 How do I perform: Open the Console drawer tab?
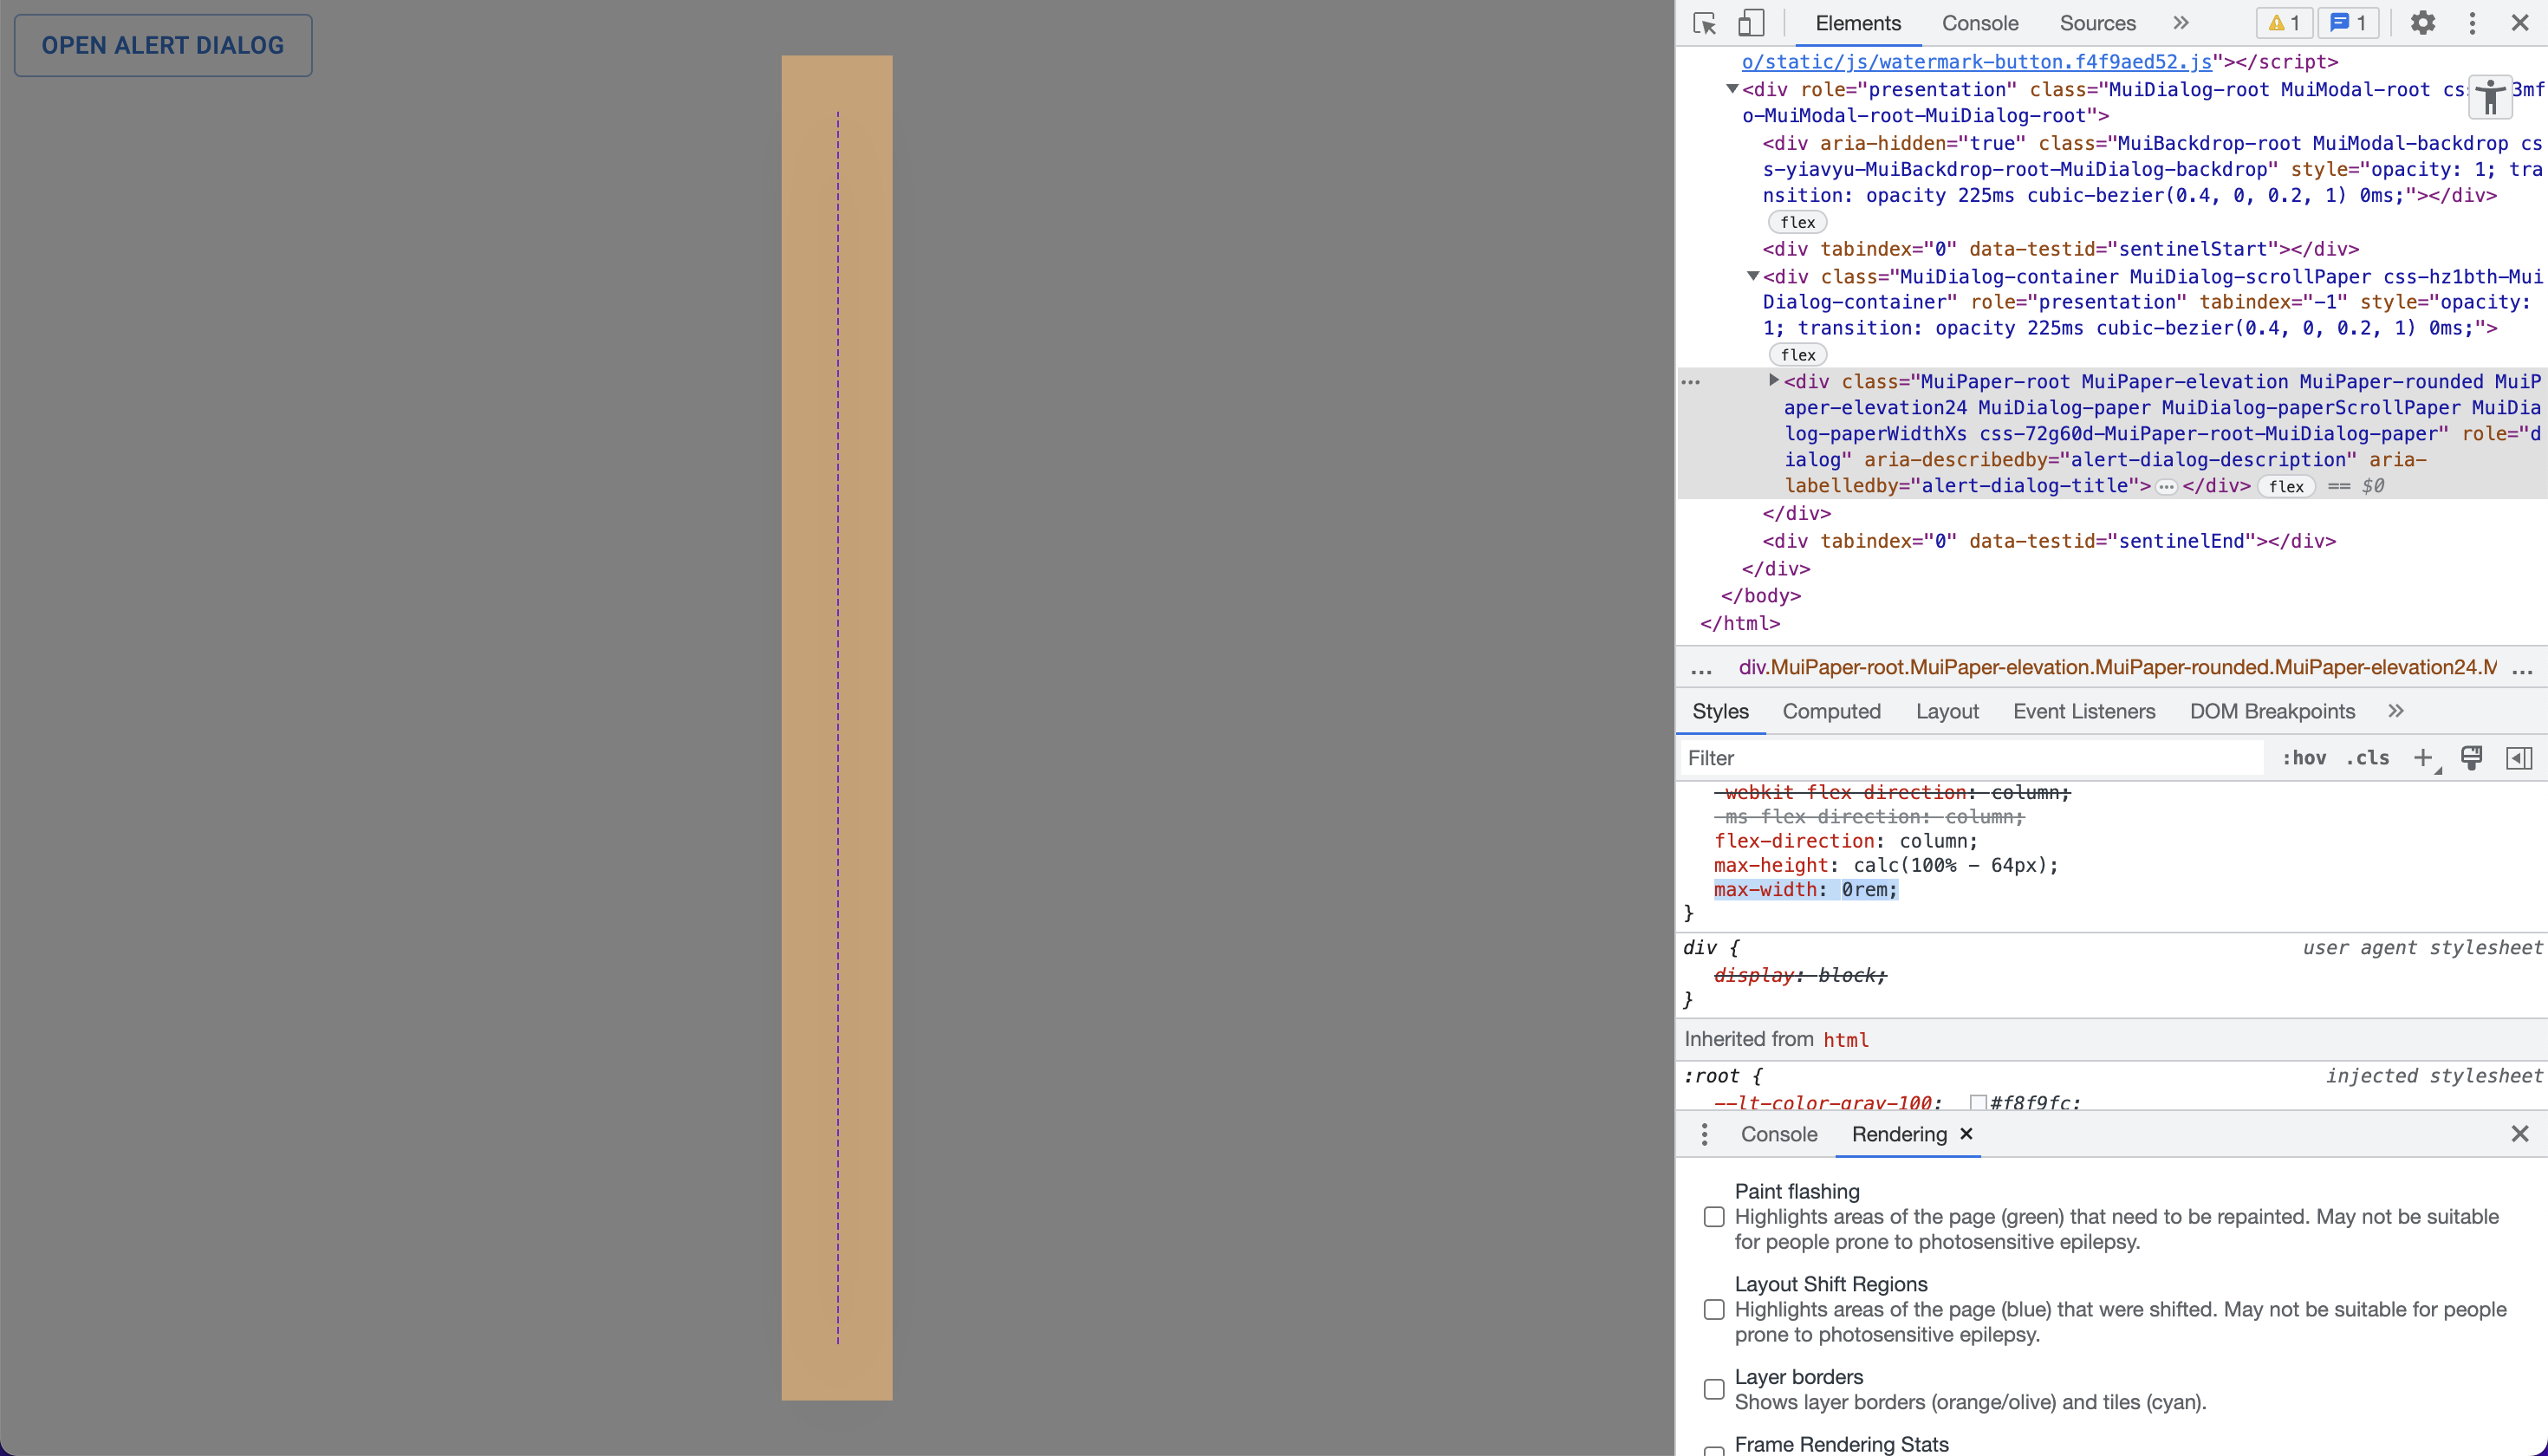[x=1778, y=1134]
